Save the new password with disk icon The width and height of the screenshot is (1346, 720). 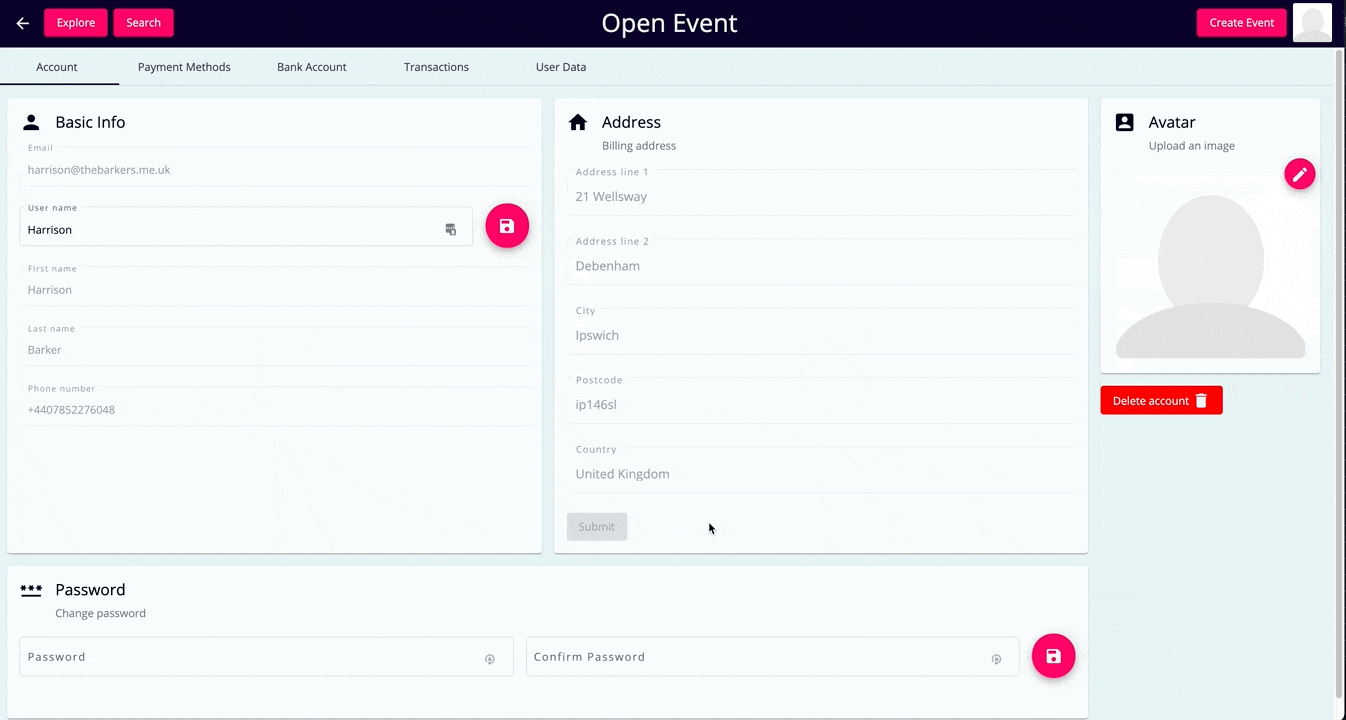coord(1053,656)
